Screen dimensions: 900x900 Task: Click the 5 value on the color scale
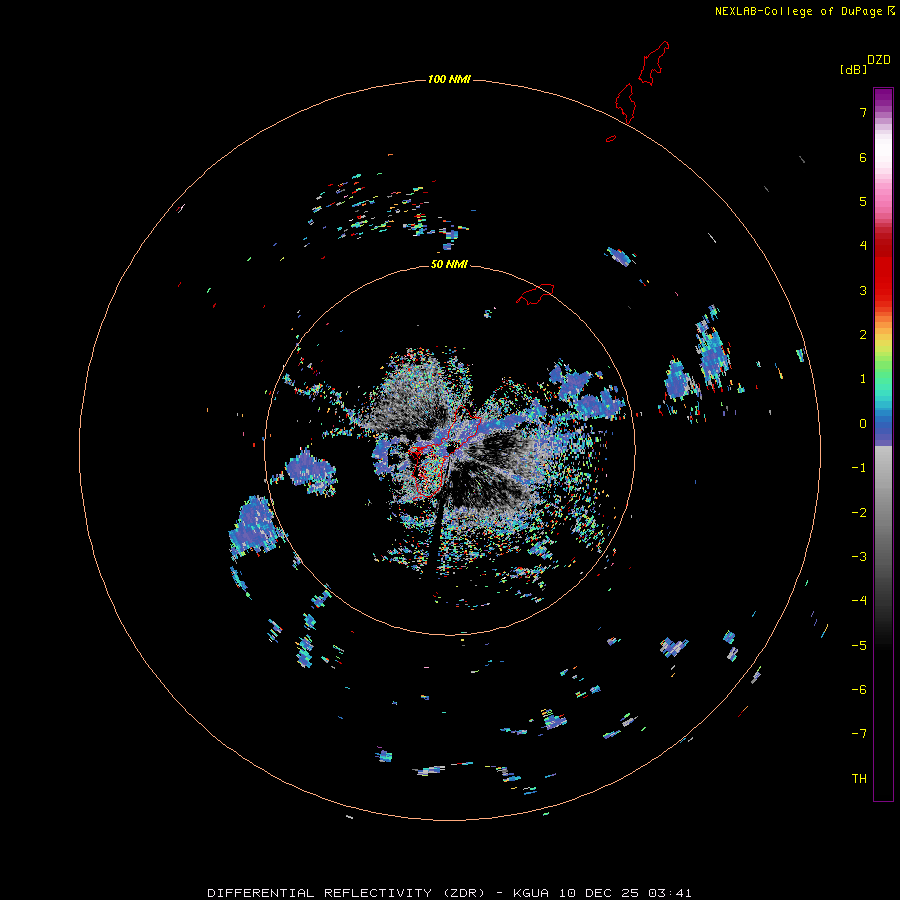tap(863, 201)
